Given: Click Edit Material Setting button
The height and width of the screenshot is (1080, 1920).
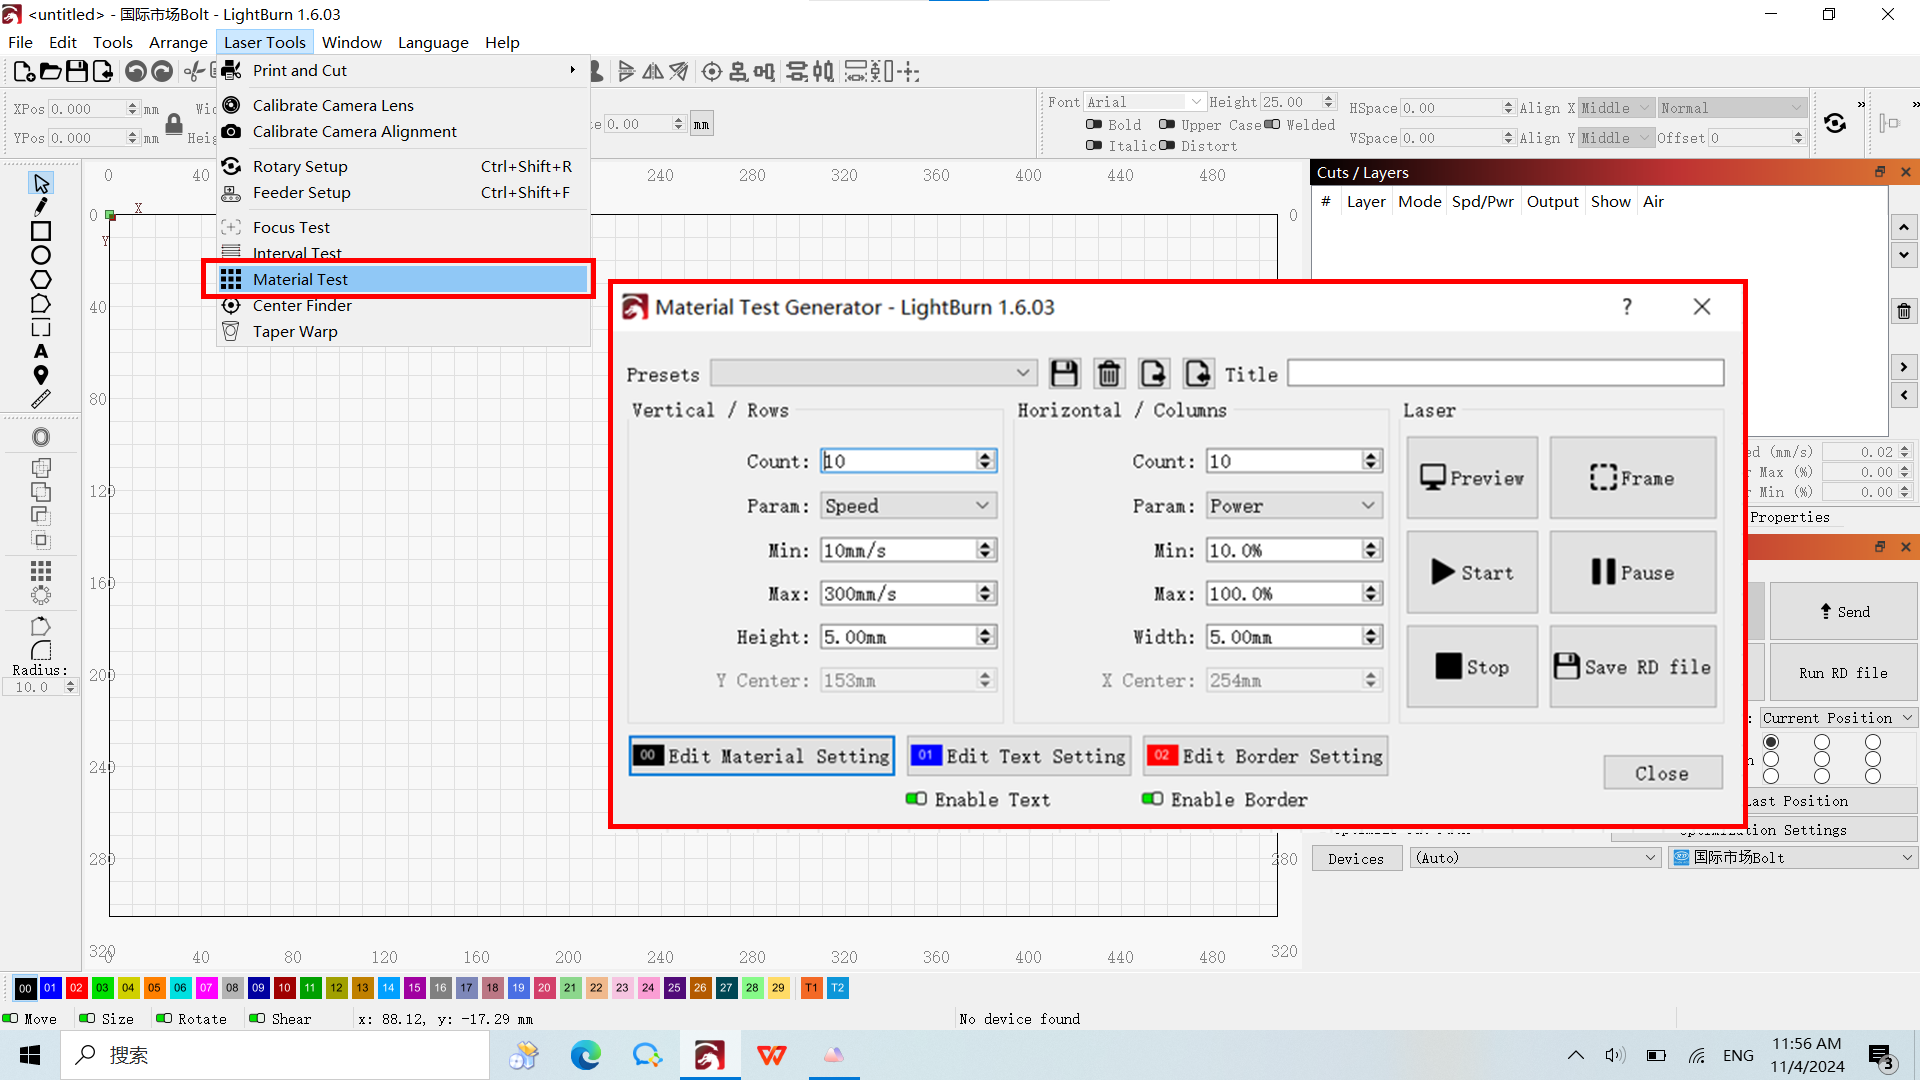Looking at the screenshot, I should (x=762, y=756).
